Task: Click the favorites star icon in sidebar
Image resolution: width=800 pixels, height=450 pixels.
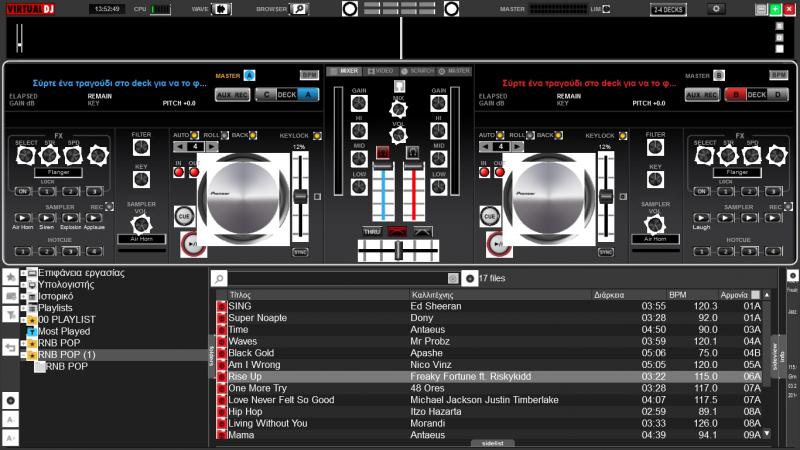Action: pos(10,276)
